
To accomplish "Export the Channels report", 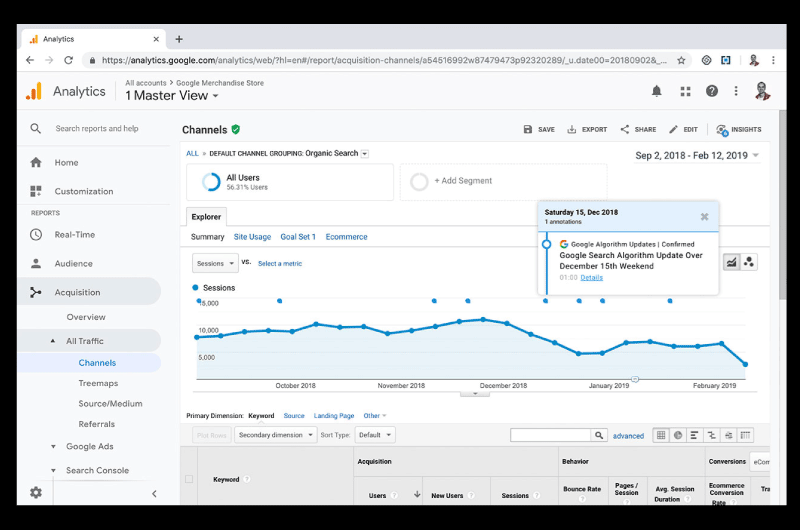I will coord(587,130).
